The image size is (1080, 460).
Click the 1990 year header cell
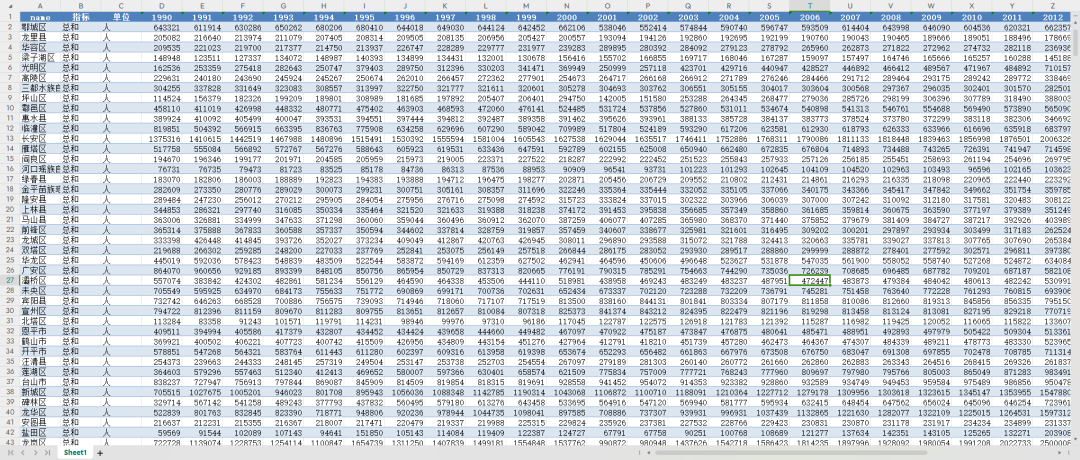(161, 16)
